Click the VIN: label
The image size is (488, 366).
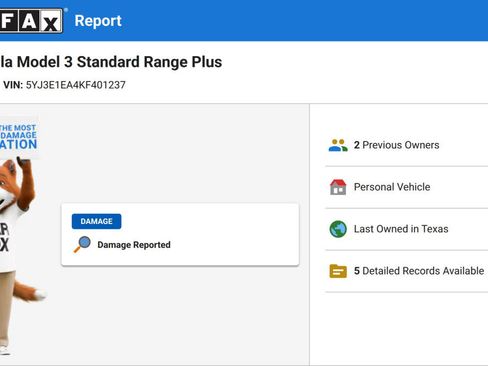pyautogui.click(x=13, y=85)
